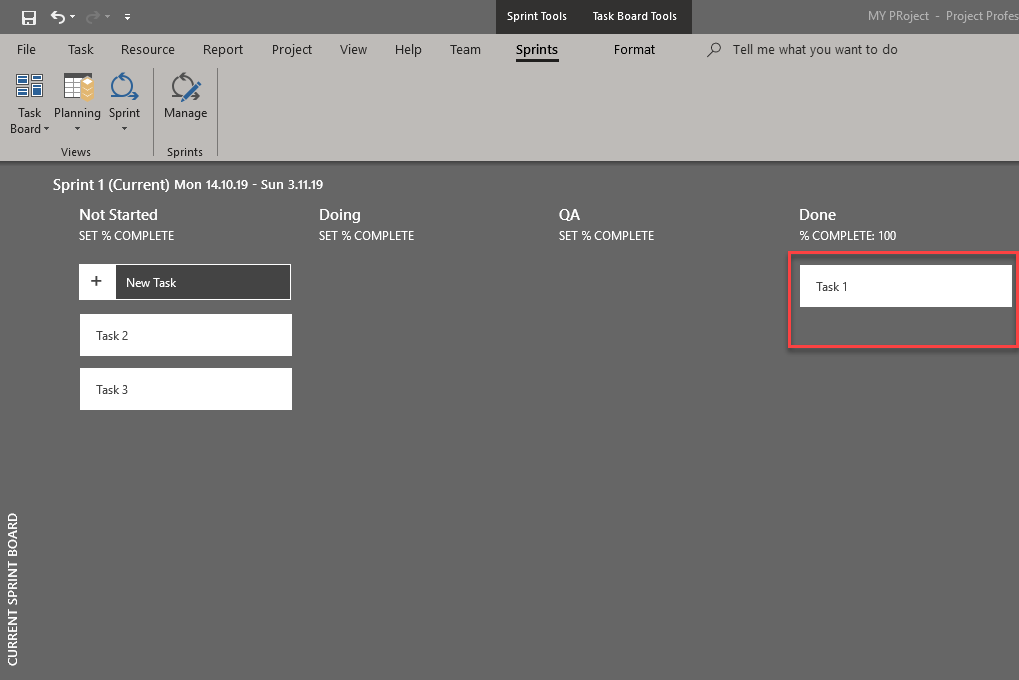Click SET % COMPLETE under Doing

pos(366,236)
